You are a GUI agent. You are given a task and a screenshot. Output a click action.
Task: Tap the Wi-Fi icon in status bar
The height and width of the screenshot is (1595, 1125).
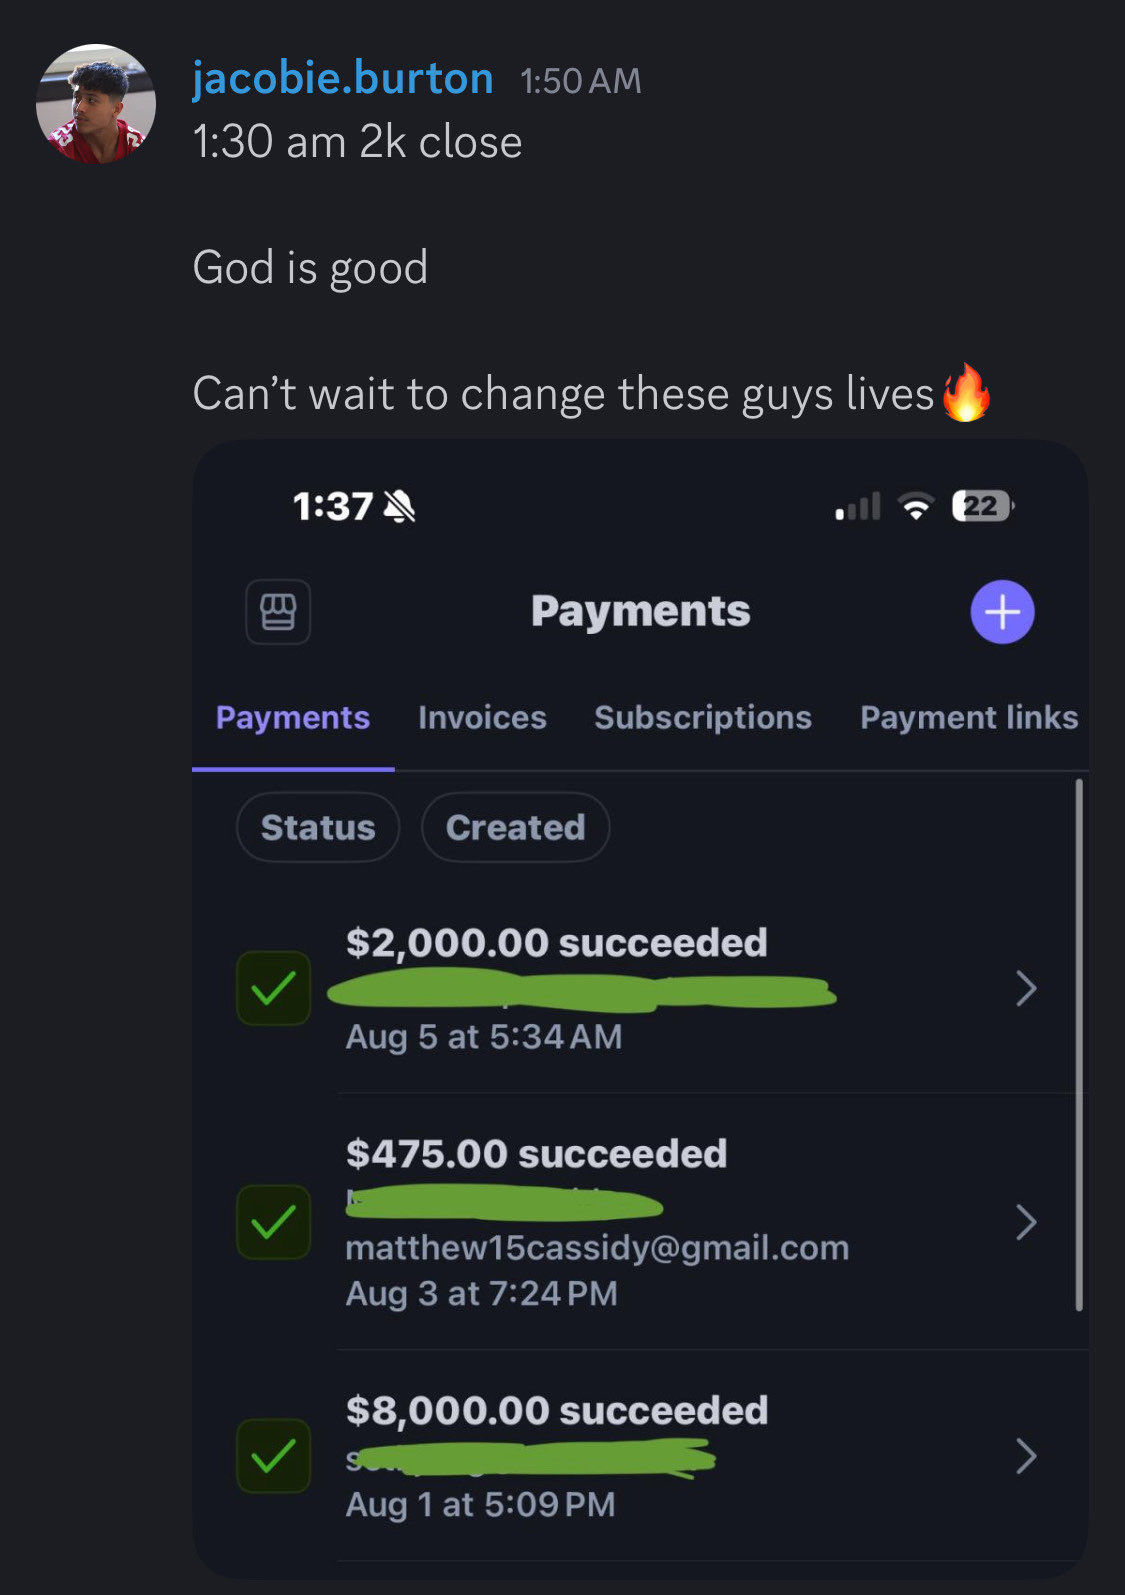915,507
